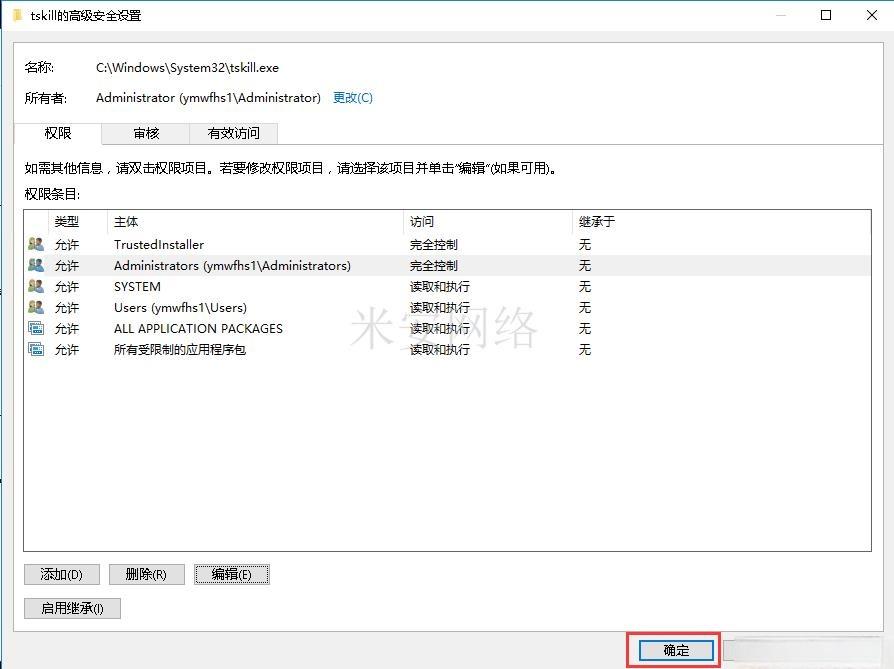Click 读取和执行 in the Users row
Screen dimensions: 894x669
(440, 307)
